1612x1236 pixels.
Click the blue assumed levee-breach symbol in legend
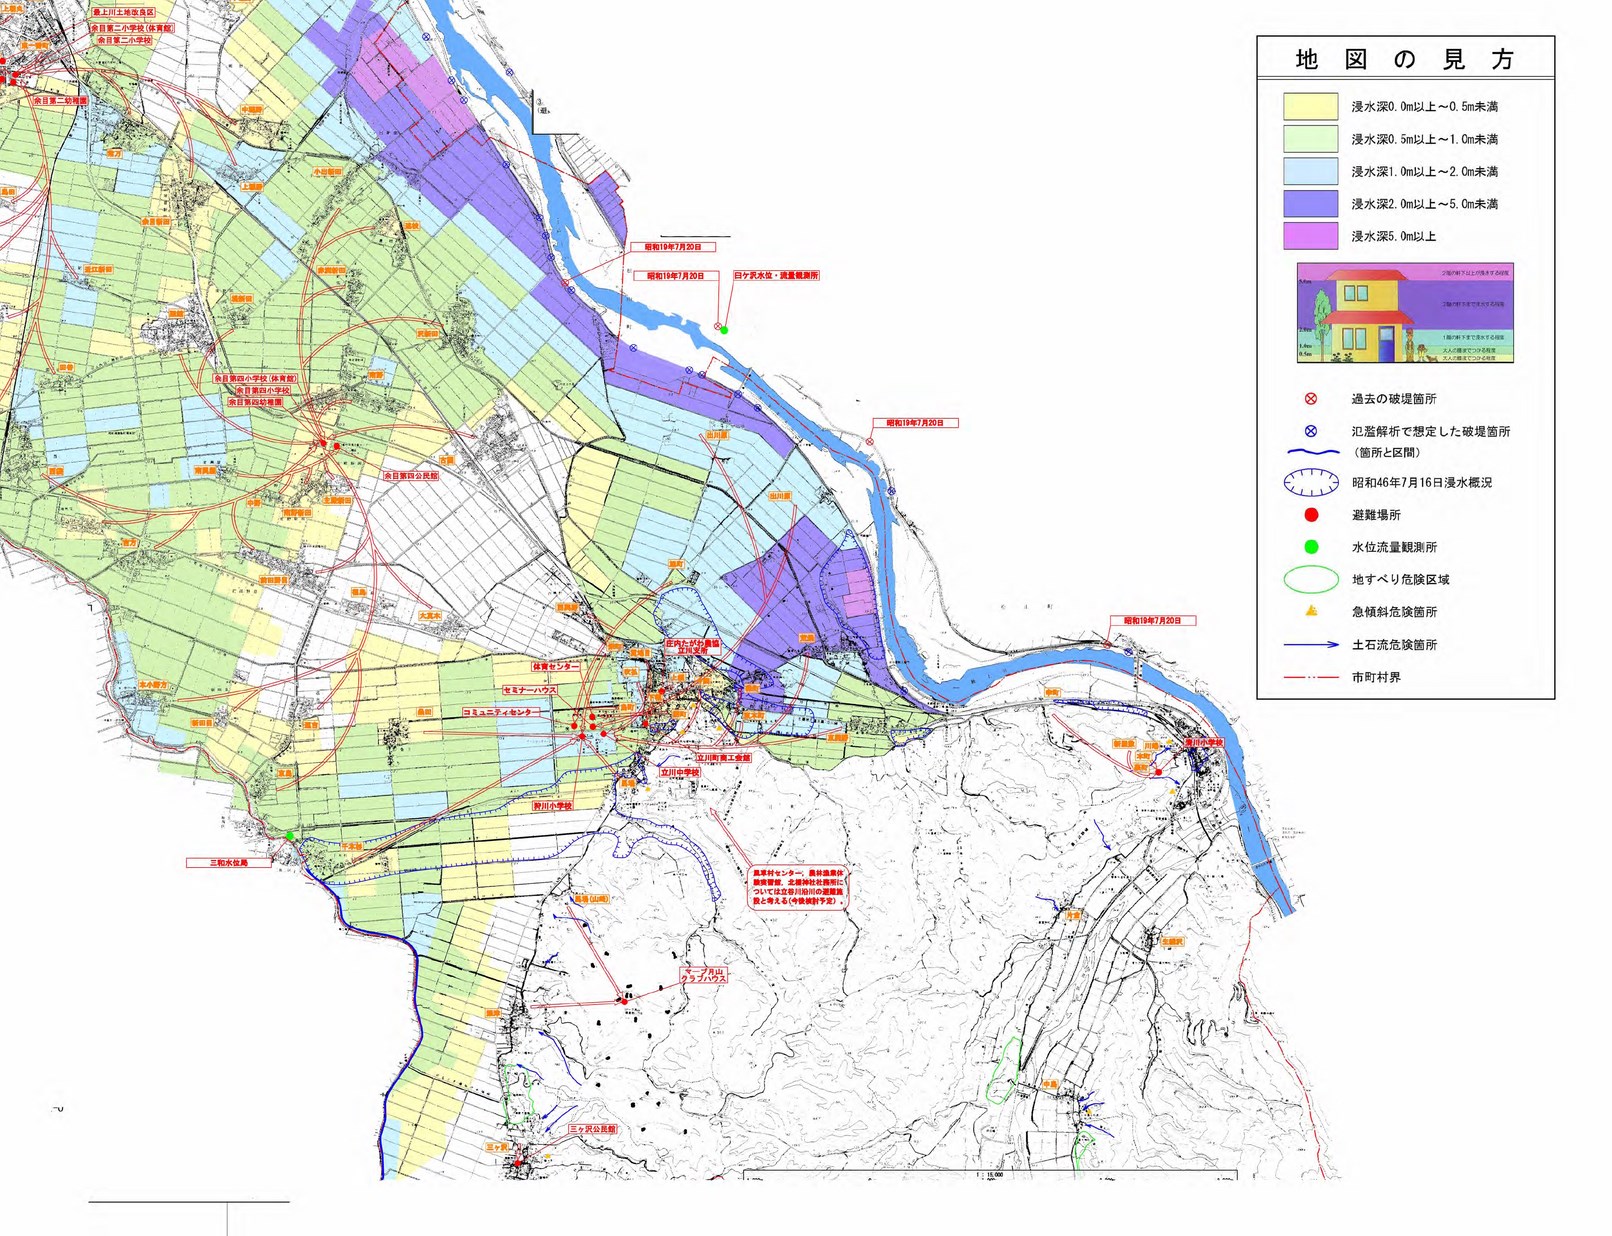point(1310,431)
